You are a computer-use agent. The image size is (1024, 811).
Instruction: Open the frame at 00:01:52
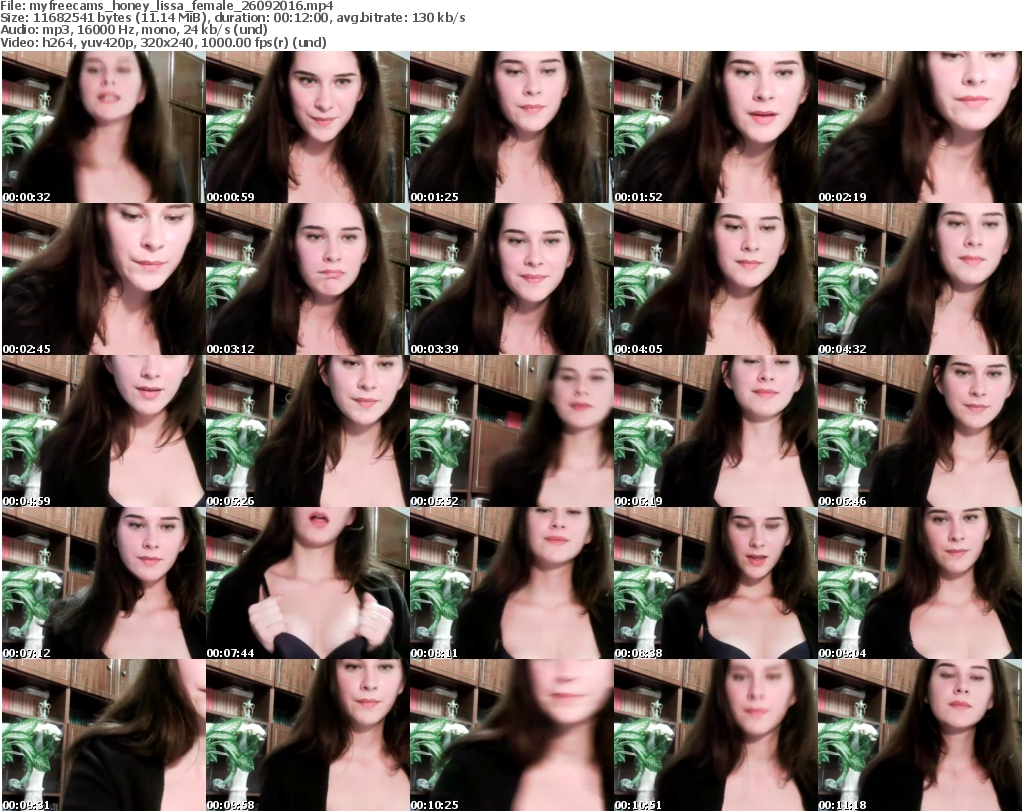point(716,127)
